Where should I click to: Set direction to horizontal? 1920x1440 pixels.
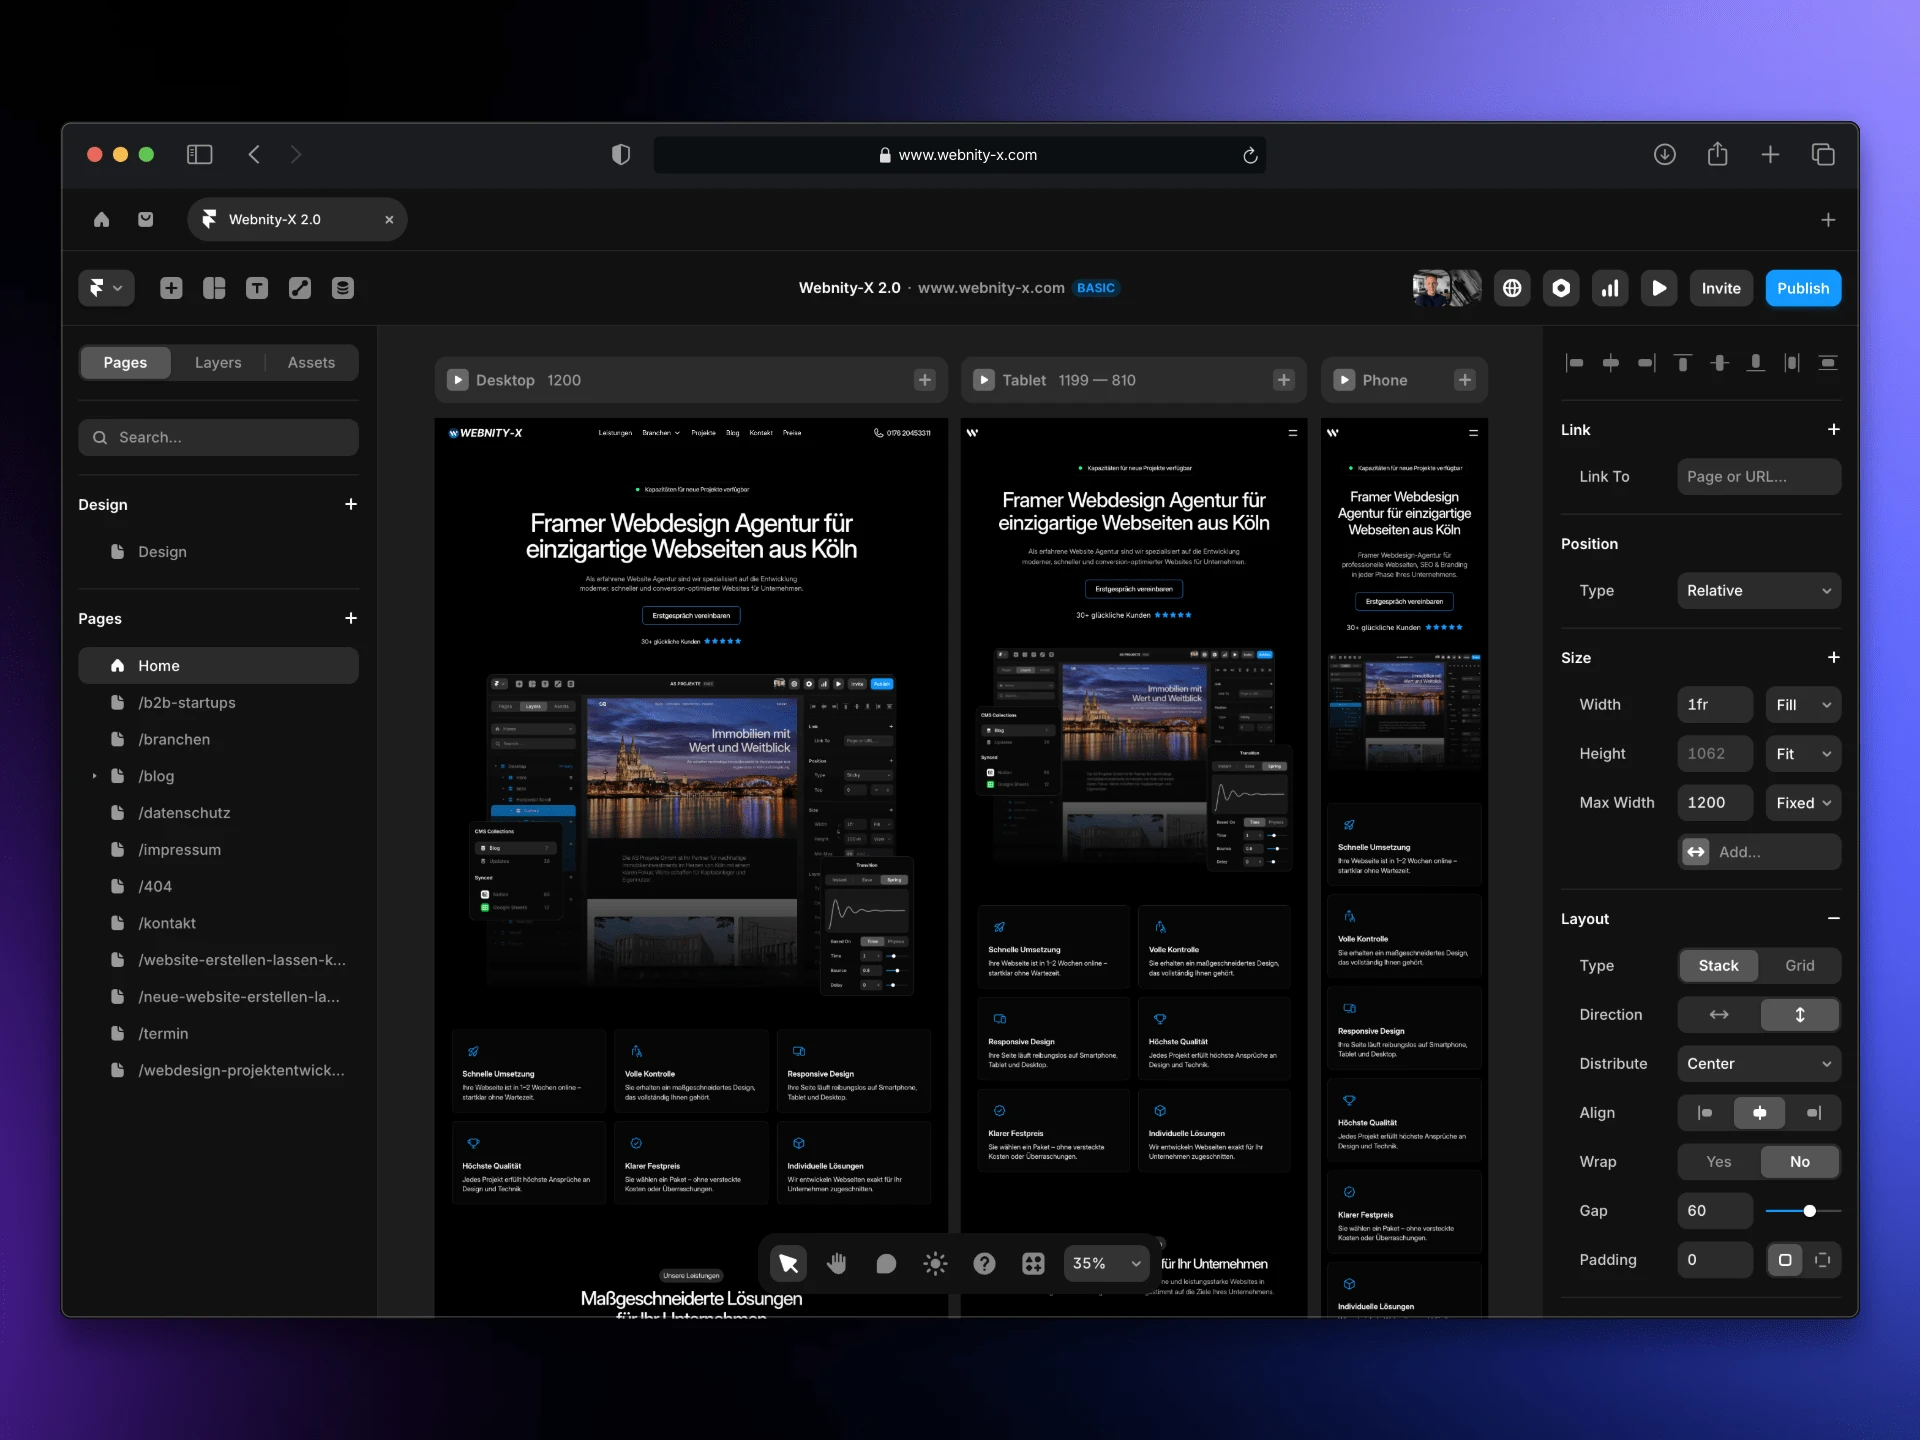(x=1718, y=1014)
